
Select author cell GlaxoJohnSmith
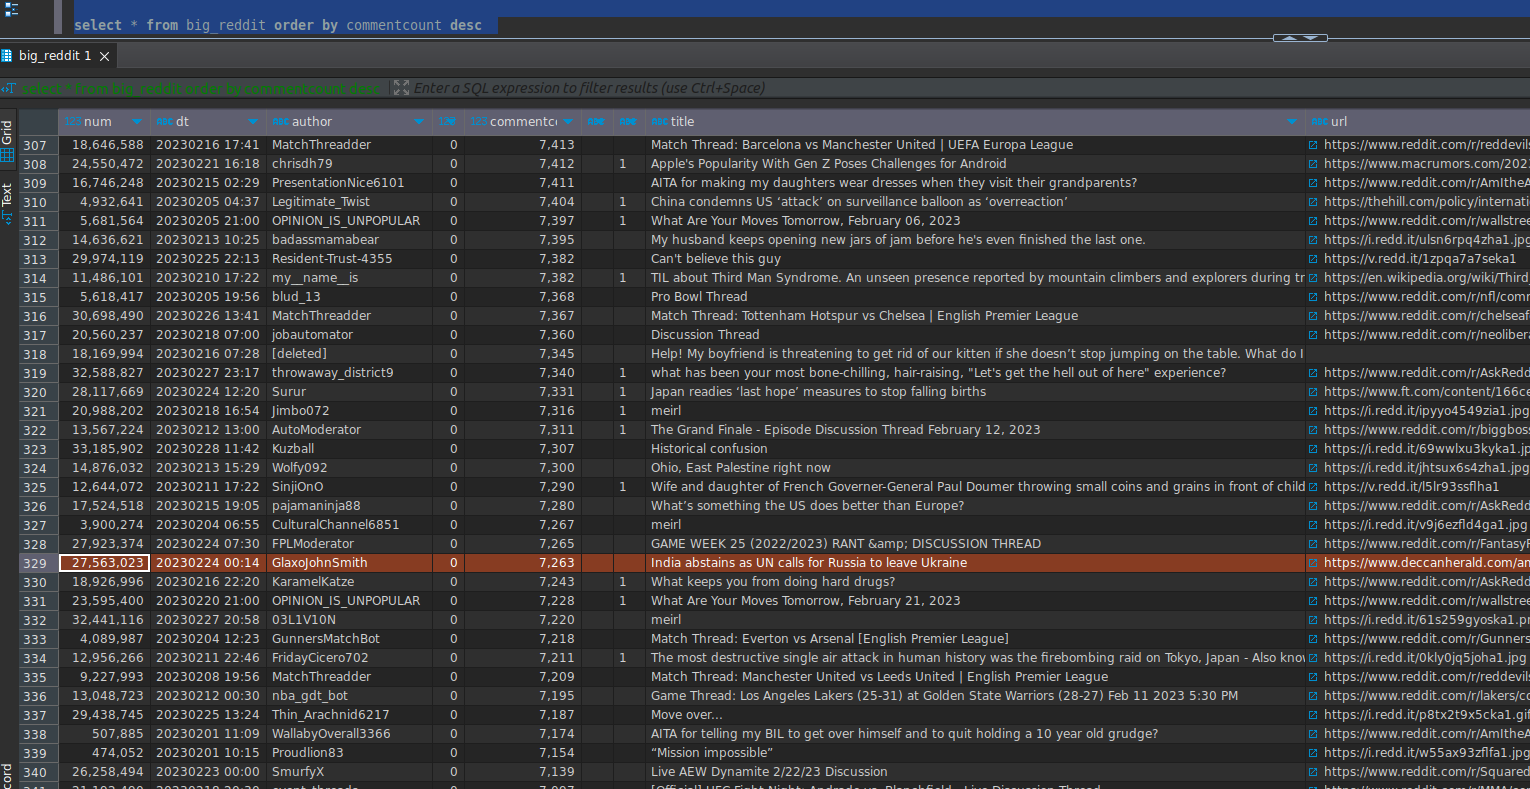pos(349,563)
